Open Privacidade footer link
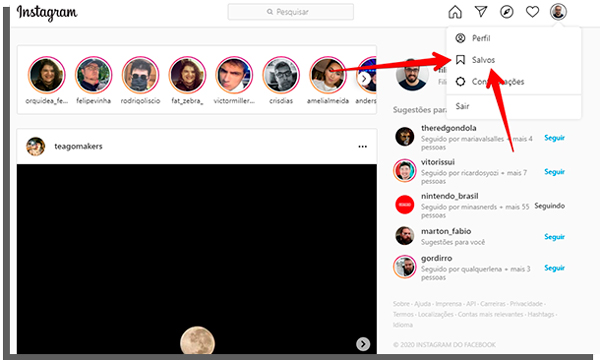The height and width of the screenshot is (360, 600). point(526,304)
